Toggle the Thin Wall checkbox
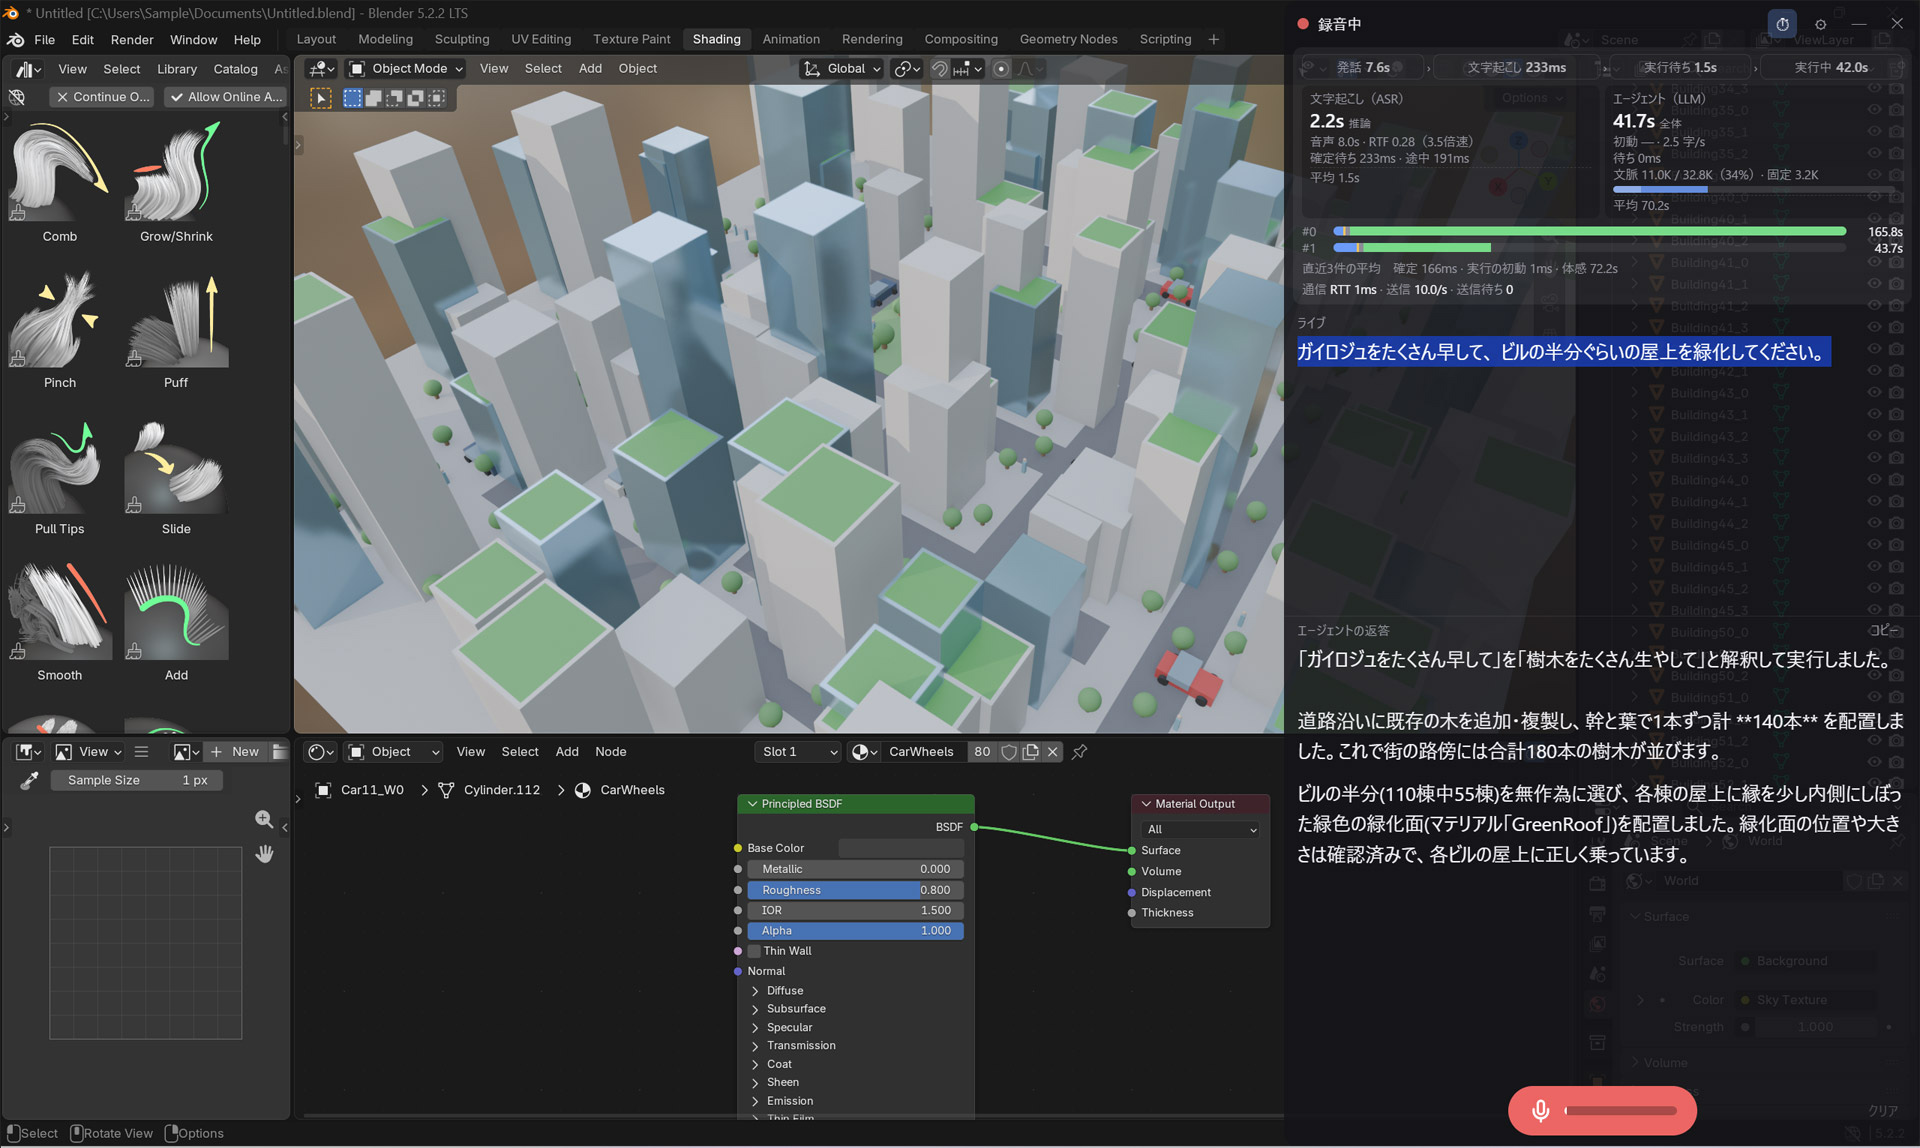This screenshot has width=1920, height=1148. click(755, 950)
